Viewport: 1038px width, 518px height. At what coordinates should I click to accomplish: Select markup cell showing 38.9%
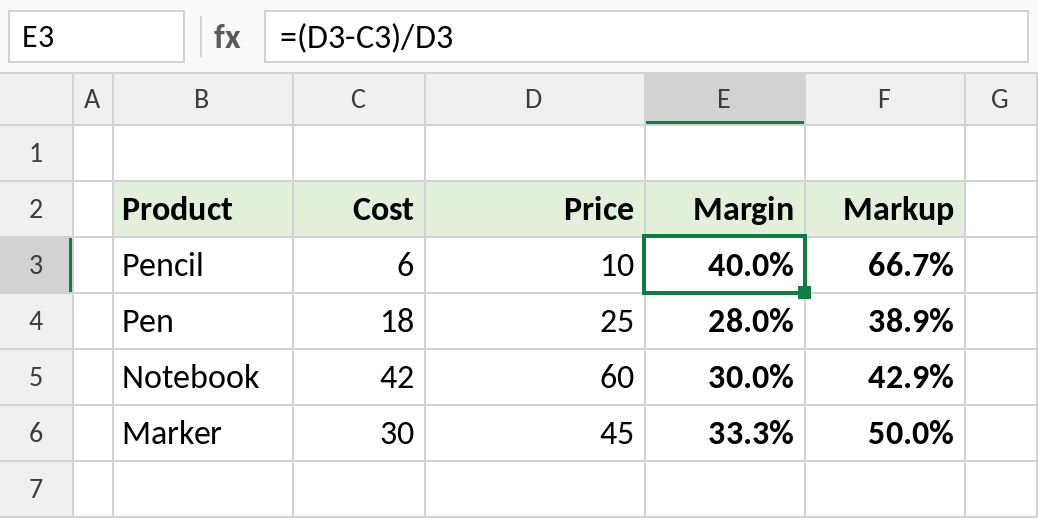[x=885, y=321]
